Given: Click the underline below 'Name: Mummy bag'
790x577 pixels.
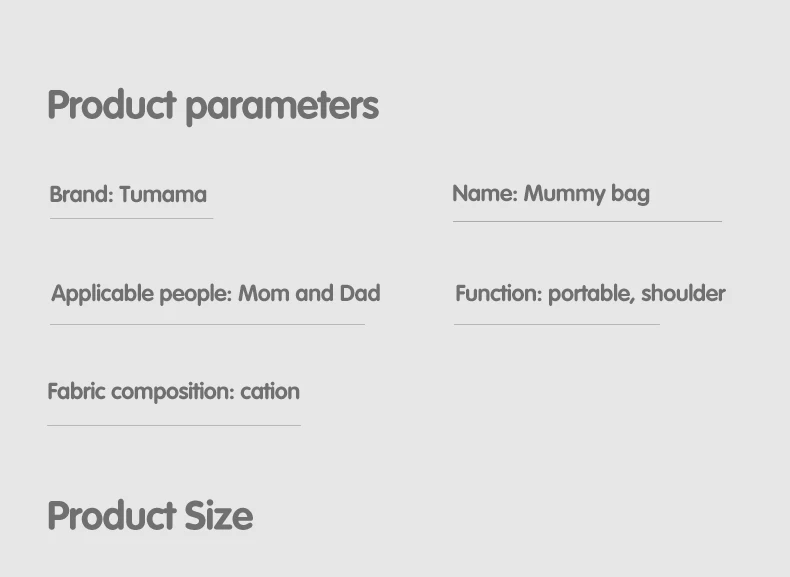Looking at the screenshot, I should tap(587, 221).
